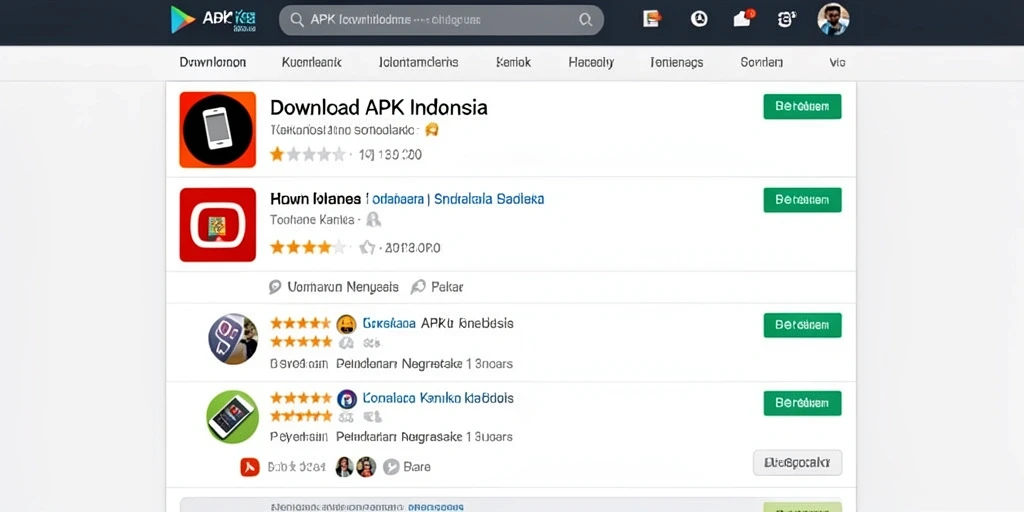1024x512 pixels.
Task: Switch to the Dwwnlomon tab
Action: point(213,63)
